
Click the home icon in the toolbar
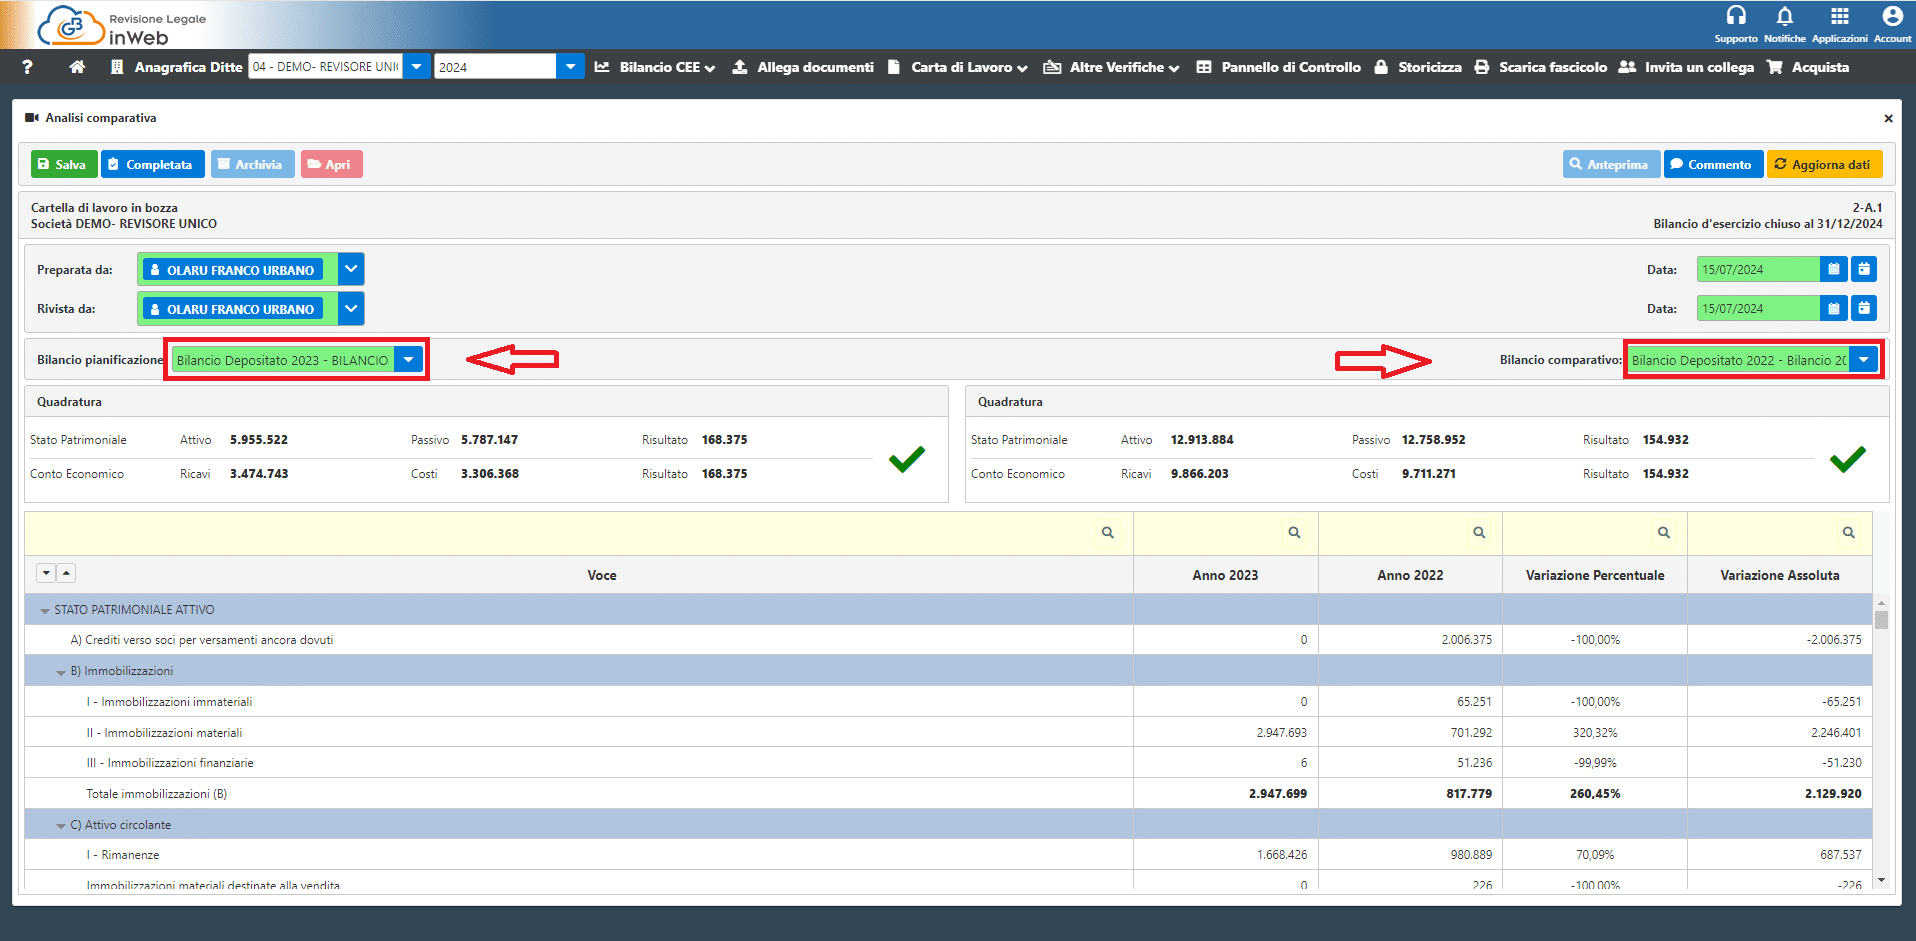coord(77,67)
